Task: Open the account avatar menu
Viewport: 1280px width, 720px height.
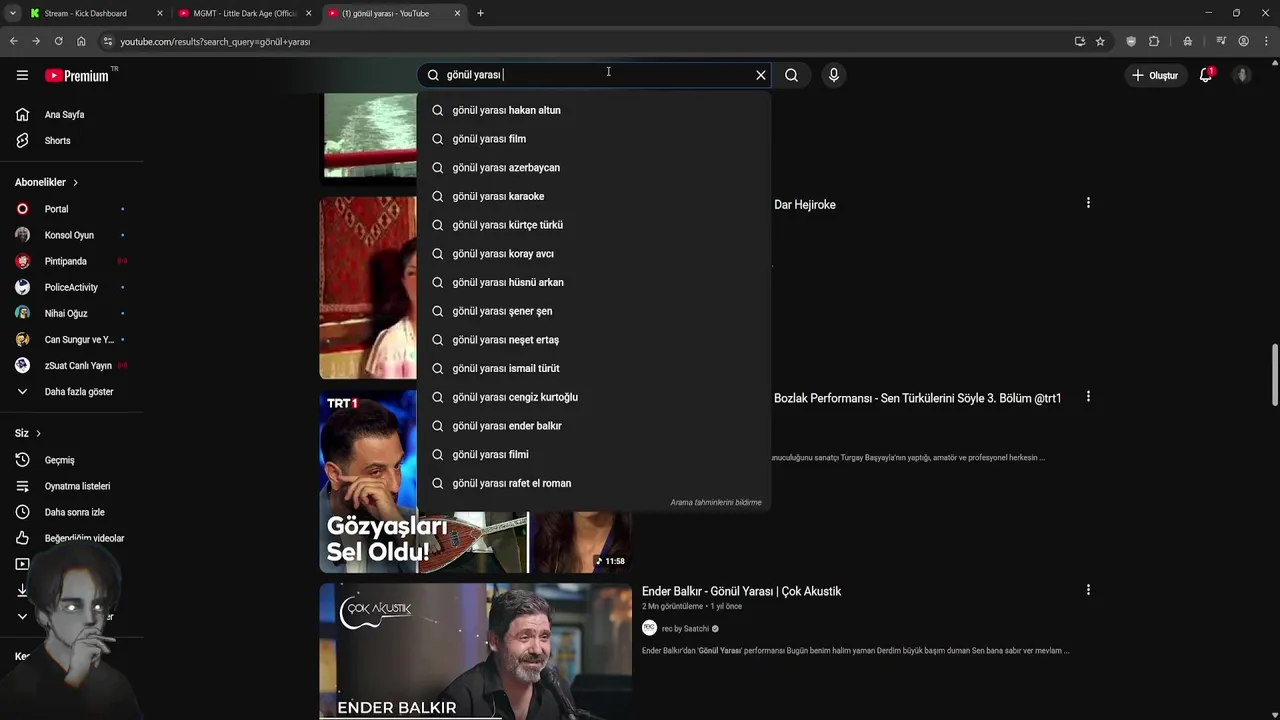Action: click(x=1242, y=75)
